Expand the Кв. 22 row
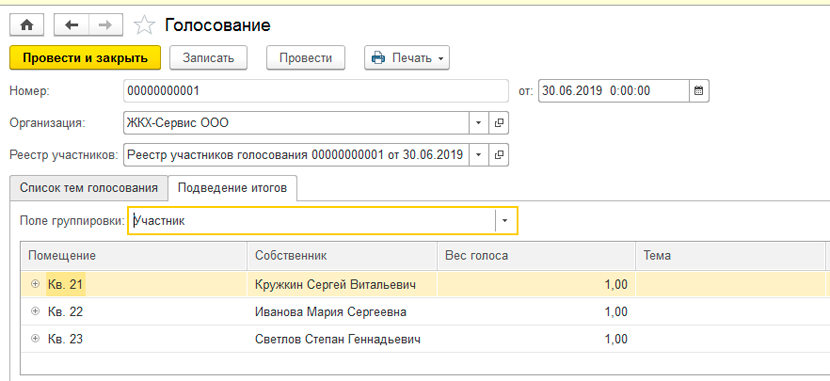The height and width of the screenshot is (381, 830). click(x=36, y=312)
